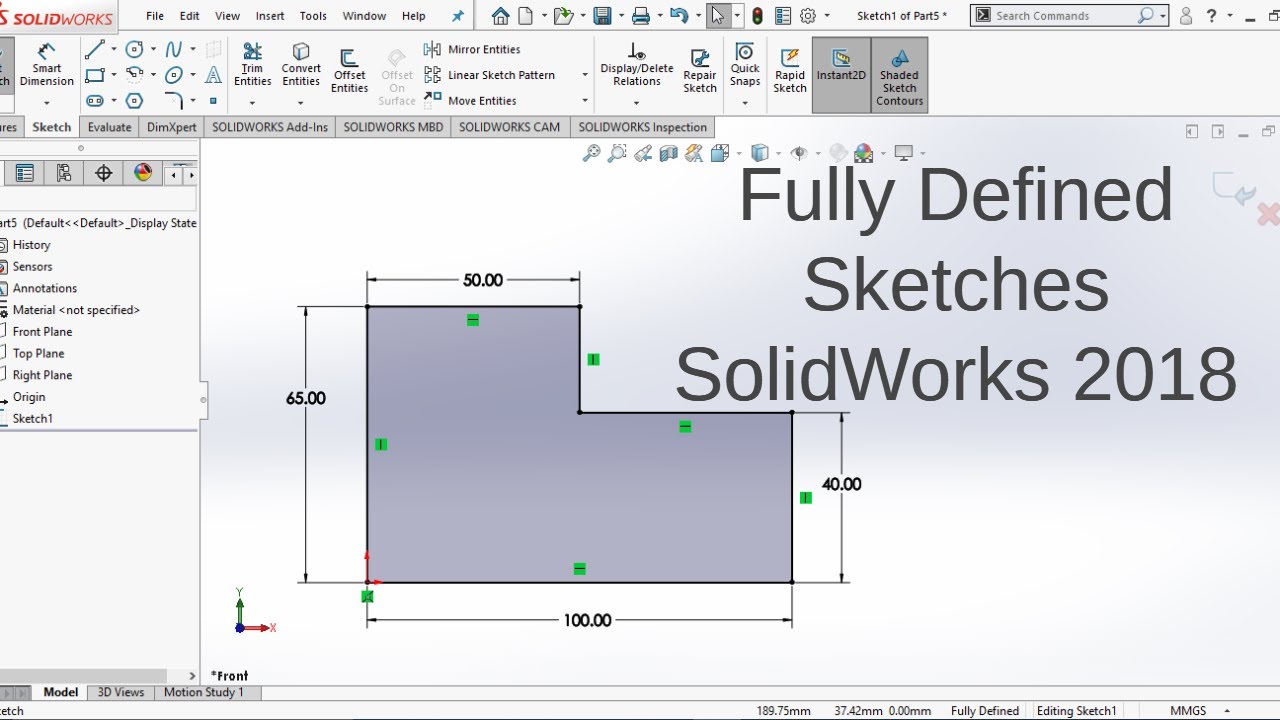Click Move Entities
This screenshot has height=720, width=1280.
coord(470,101)
